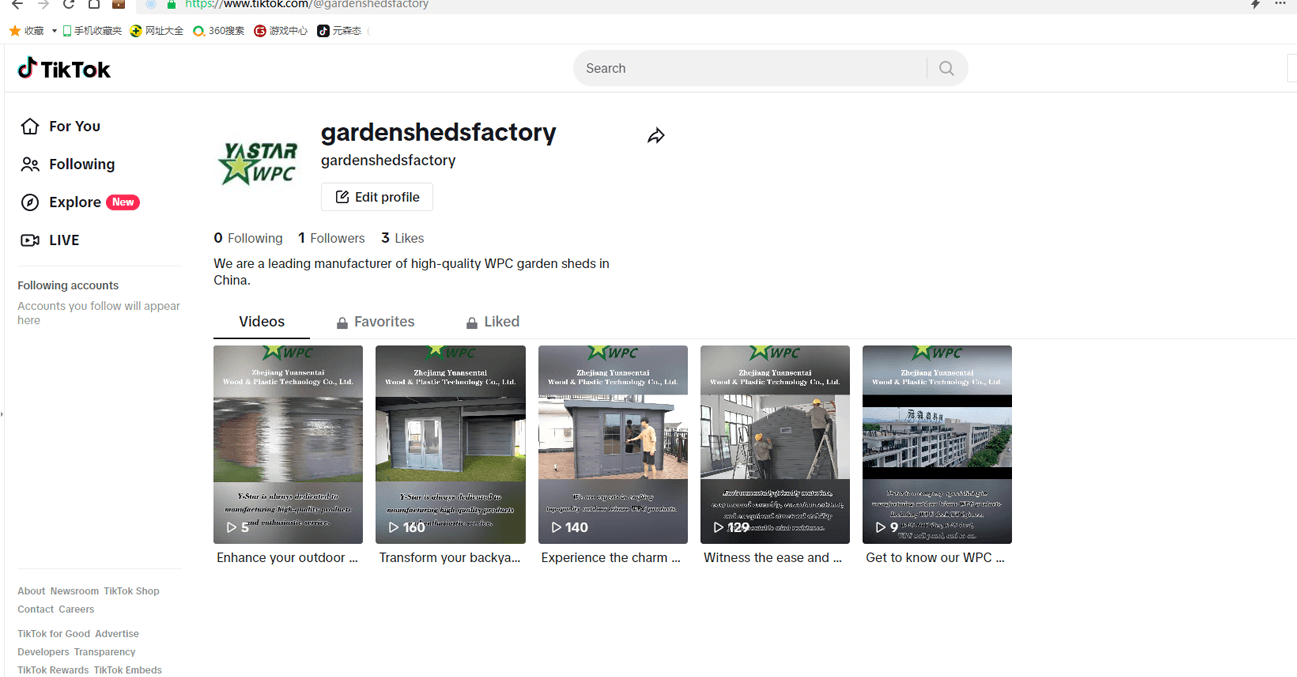This screenshot has width=1297, height=677.
Task: Open the Following feed
Action: 68,164
